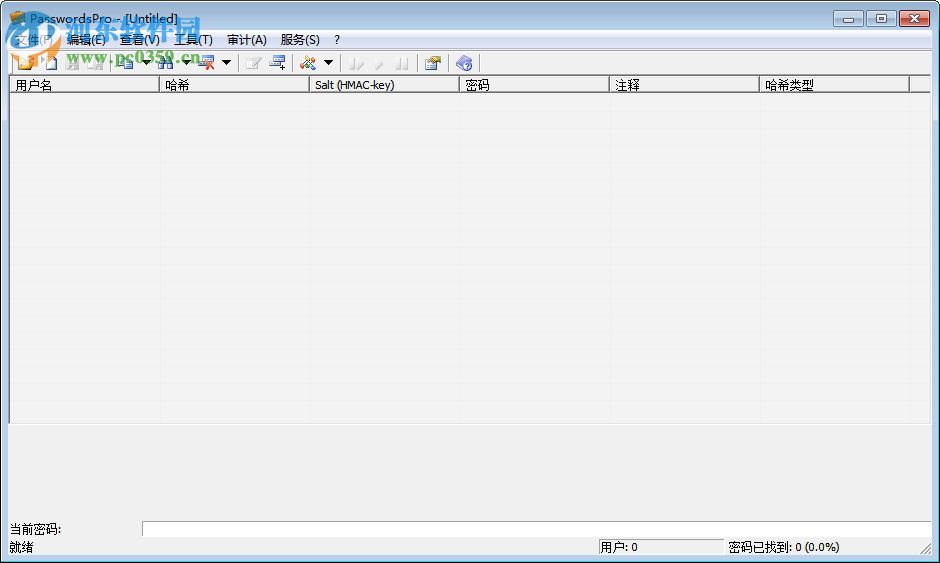Click the attack type tools icon
Image resolution: width=940 pixels, height=563 pixels.
[x=308, y=62]
